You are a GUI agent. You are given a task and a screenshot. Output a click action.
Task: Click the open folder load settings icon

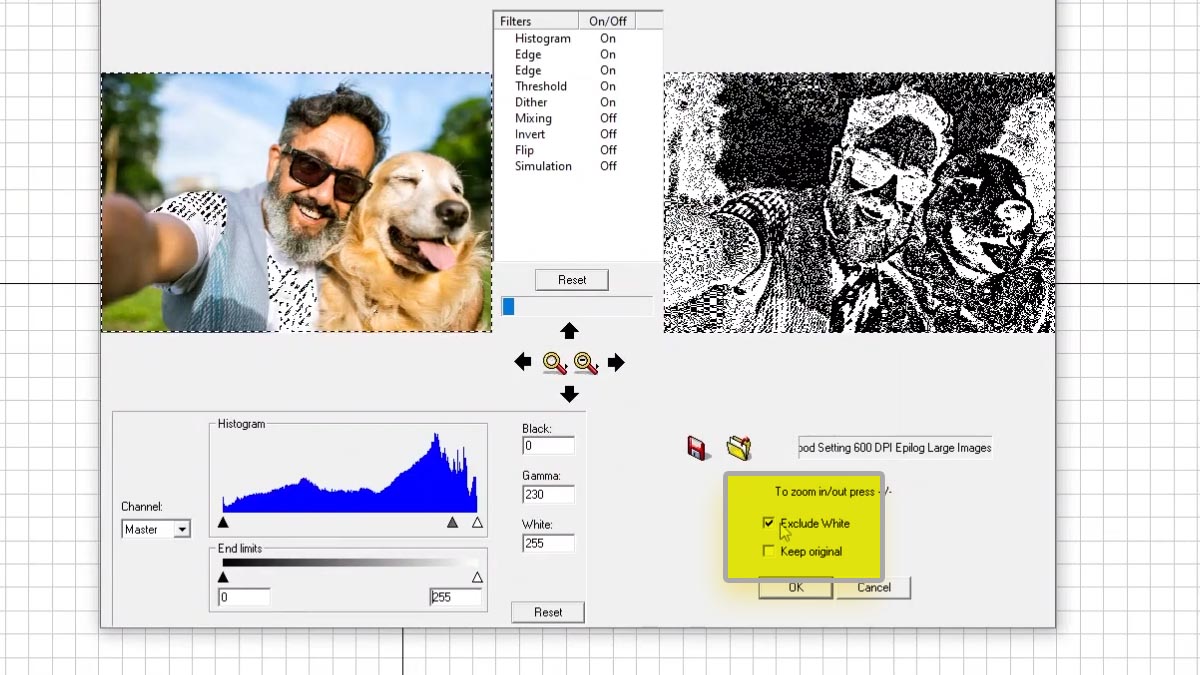coord(739,447)
